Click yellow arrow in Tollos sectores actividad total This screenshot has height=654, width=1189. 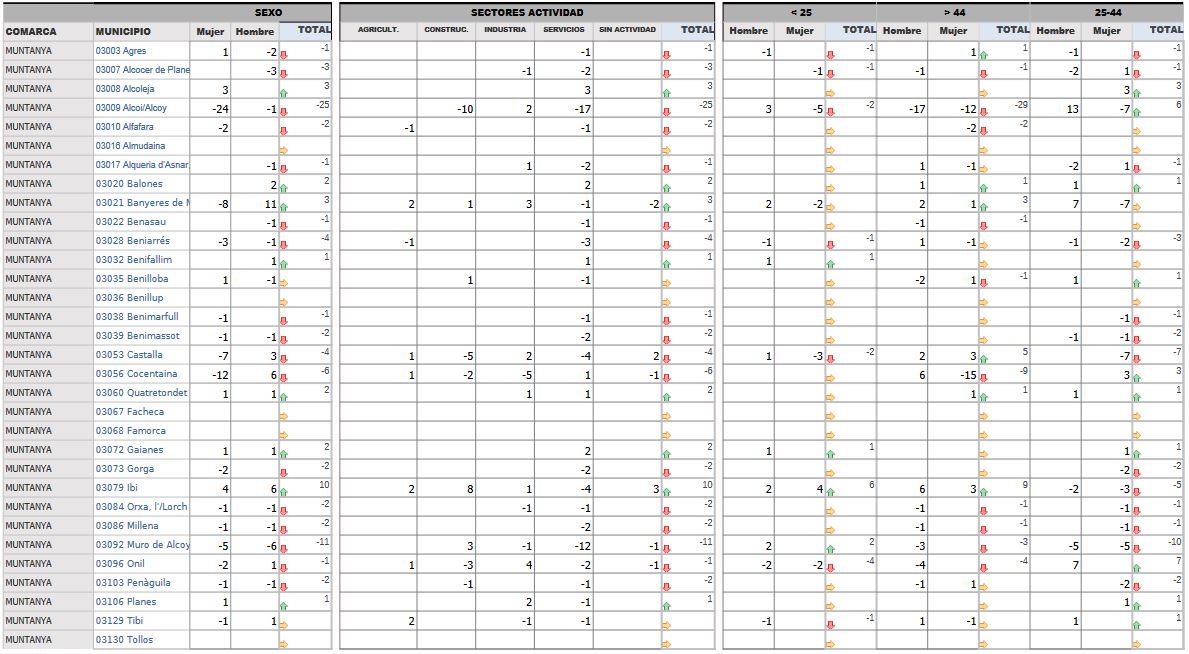(x=666, y=644)
